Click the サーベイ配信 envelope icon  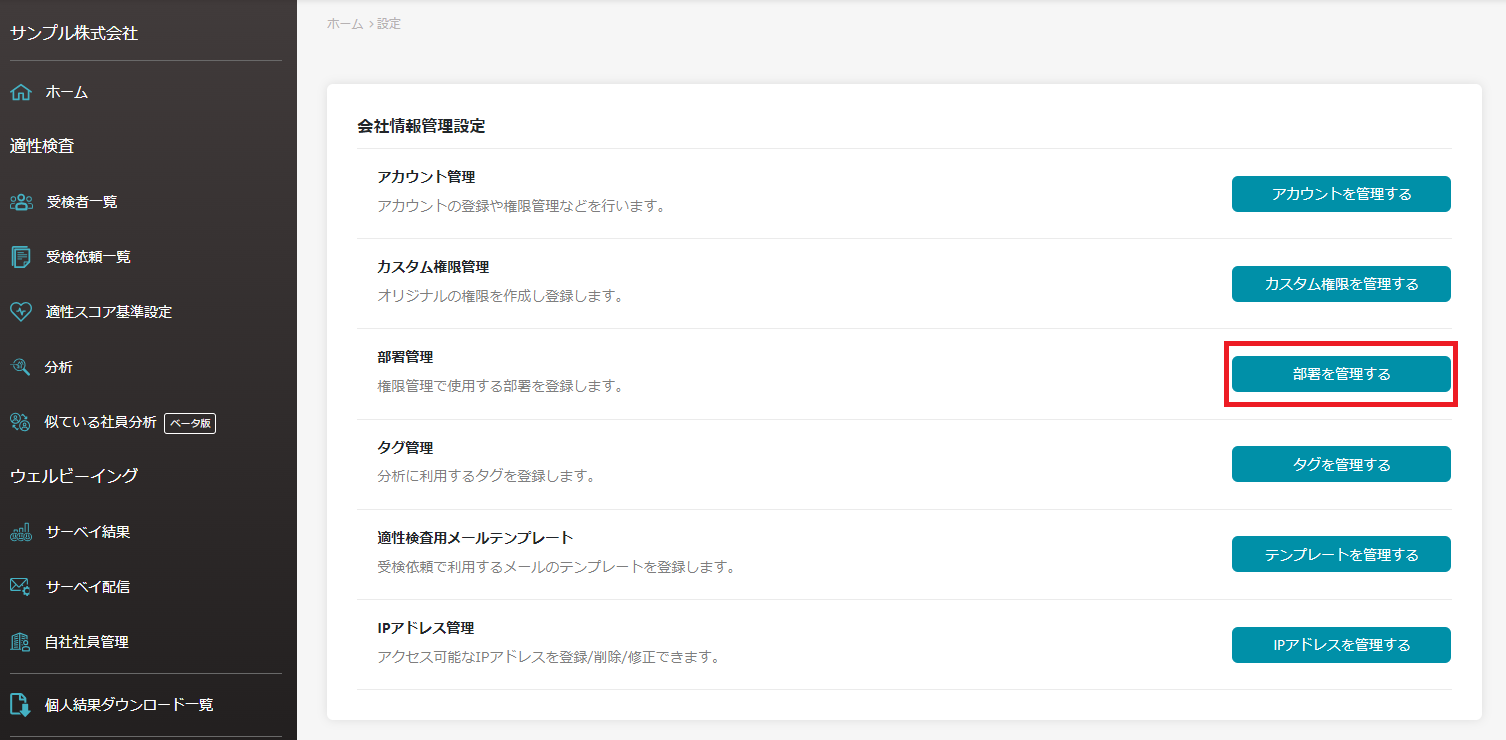[x=21, y=587]
